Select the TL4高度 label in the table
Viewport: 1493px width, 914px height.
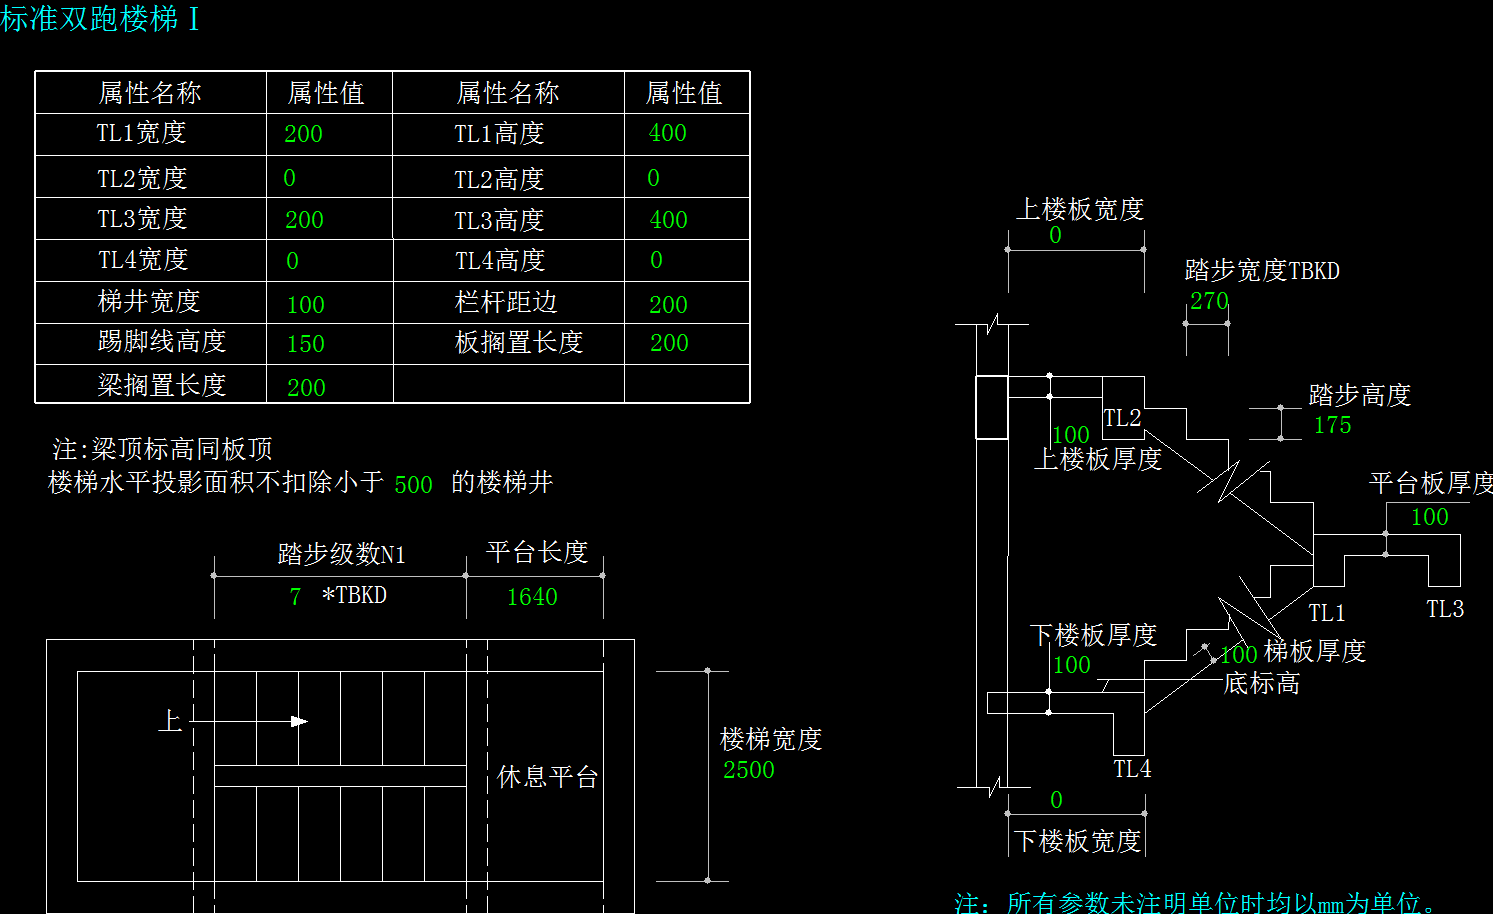coord(500,261)
